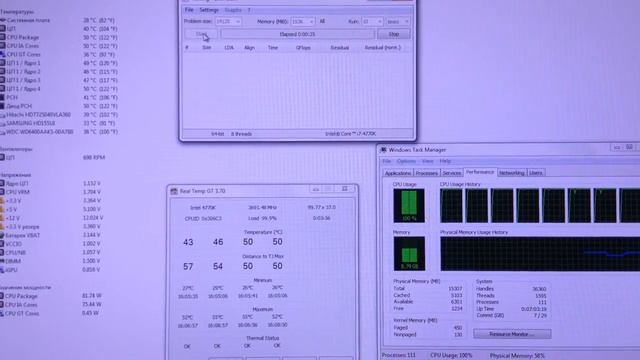Click the All memory button in LinX
Image resolution: width=640 pixels, height=360 pixels.
(x=322, y=21)
